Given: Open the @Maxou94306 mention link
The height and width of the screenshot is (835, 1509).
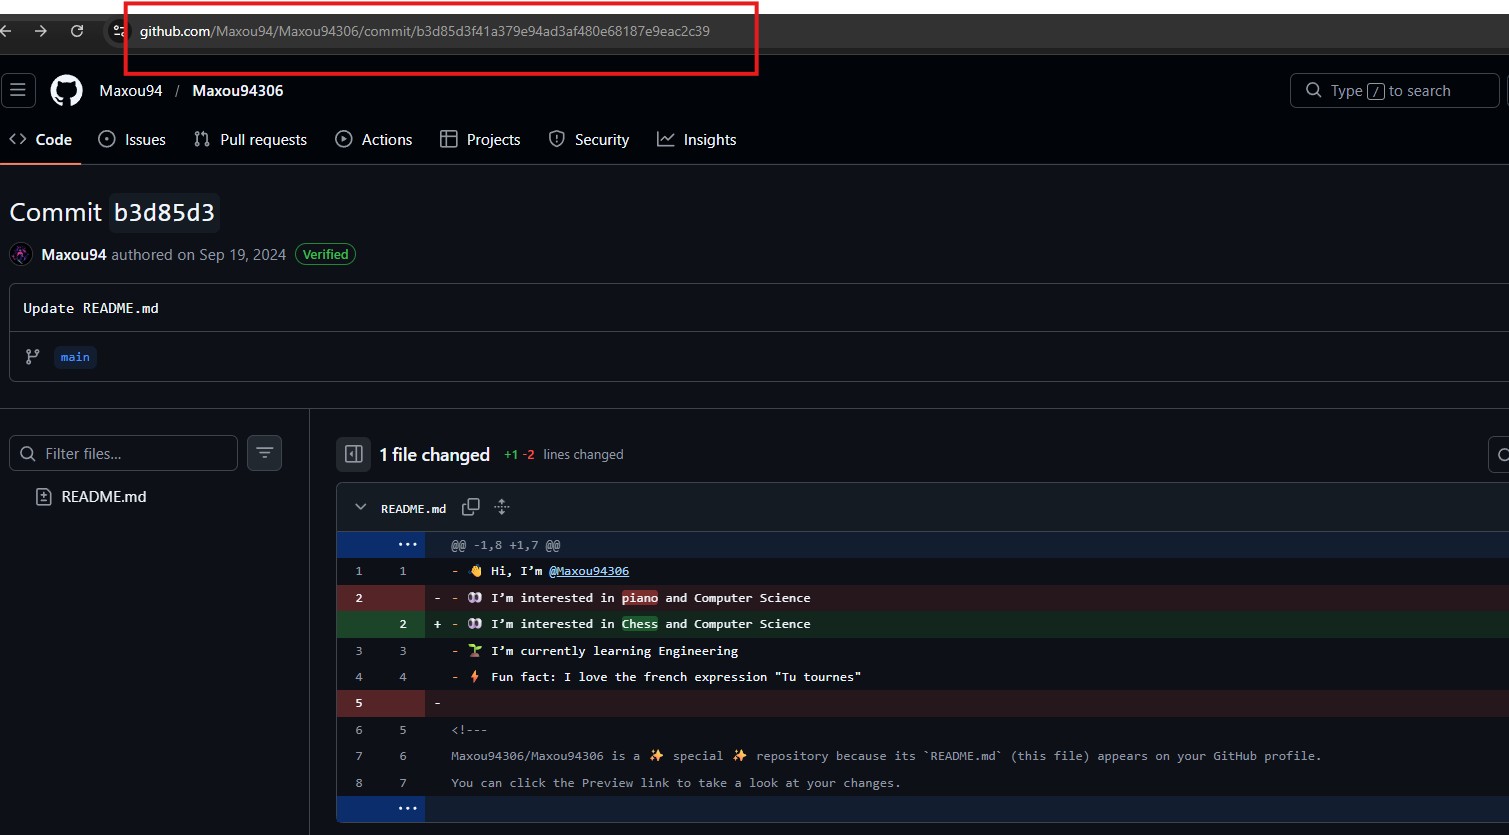Looking at the screenshot, I should 589,571.
